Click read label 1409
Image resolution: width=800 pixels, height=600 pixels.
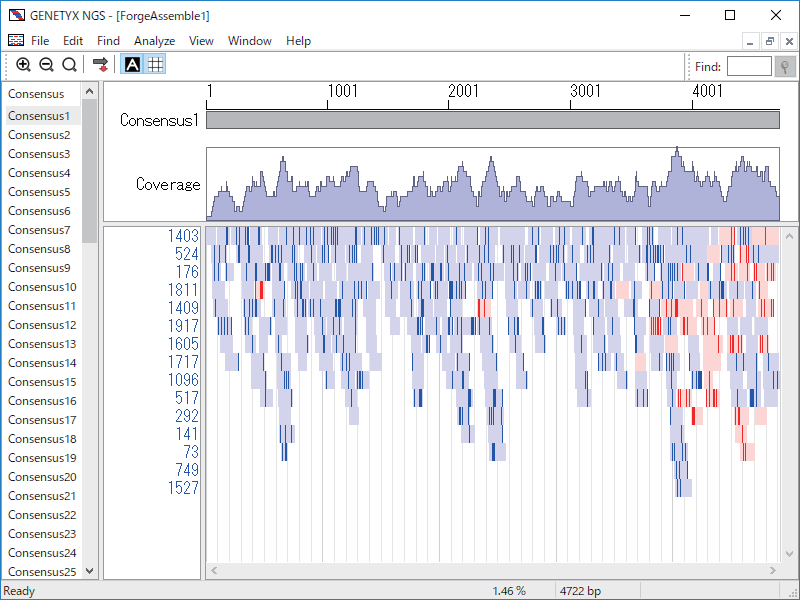click(x=183, y=308)
